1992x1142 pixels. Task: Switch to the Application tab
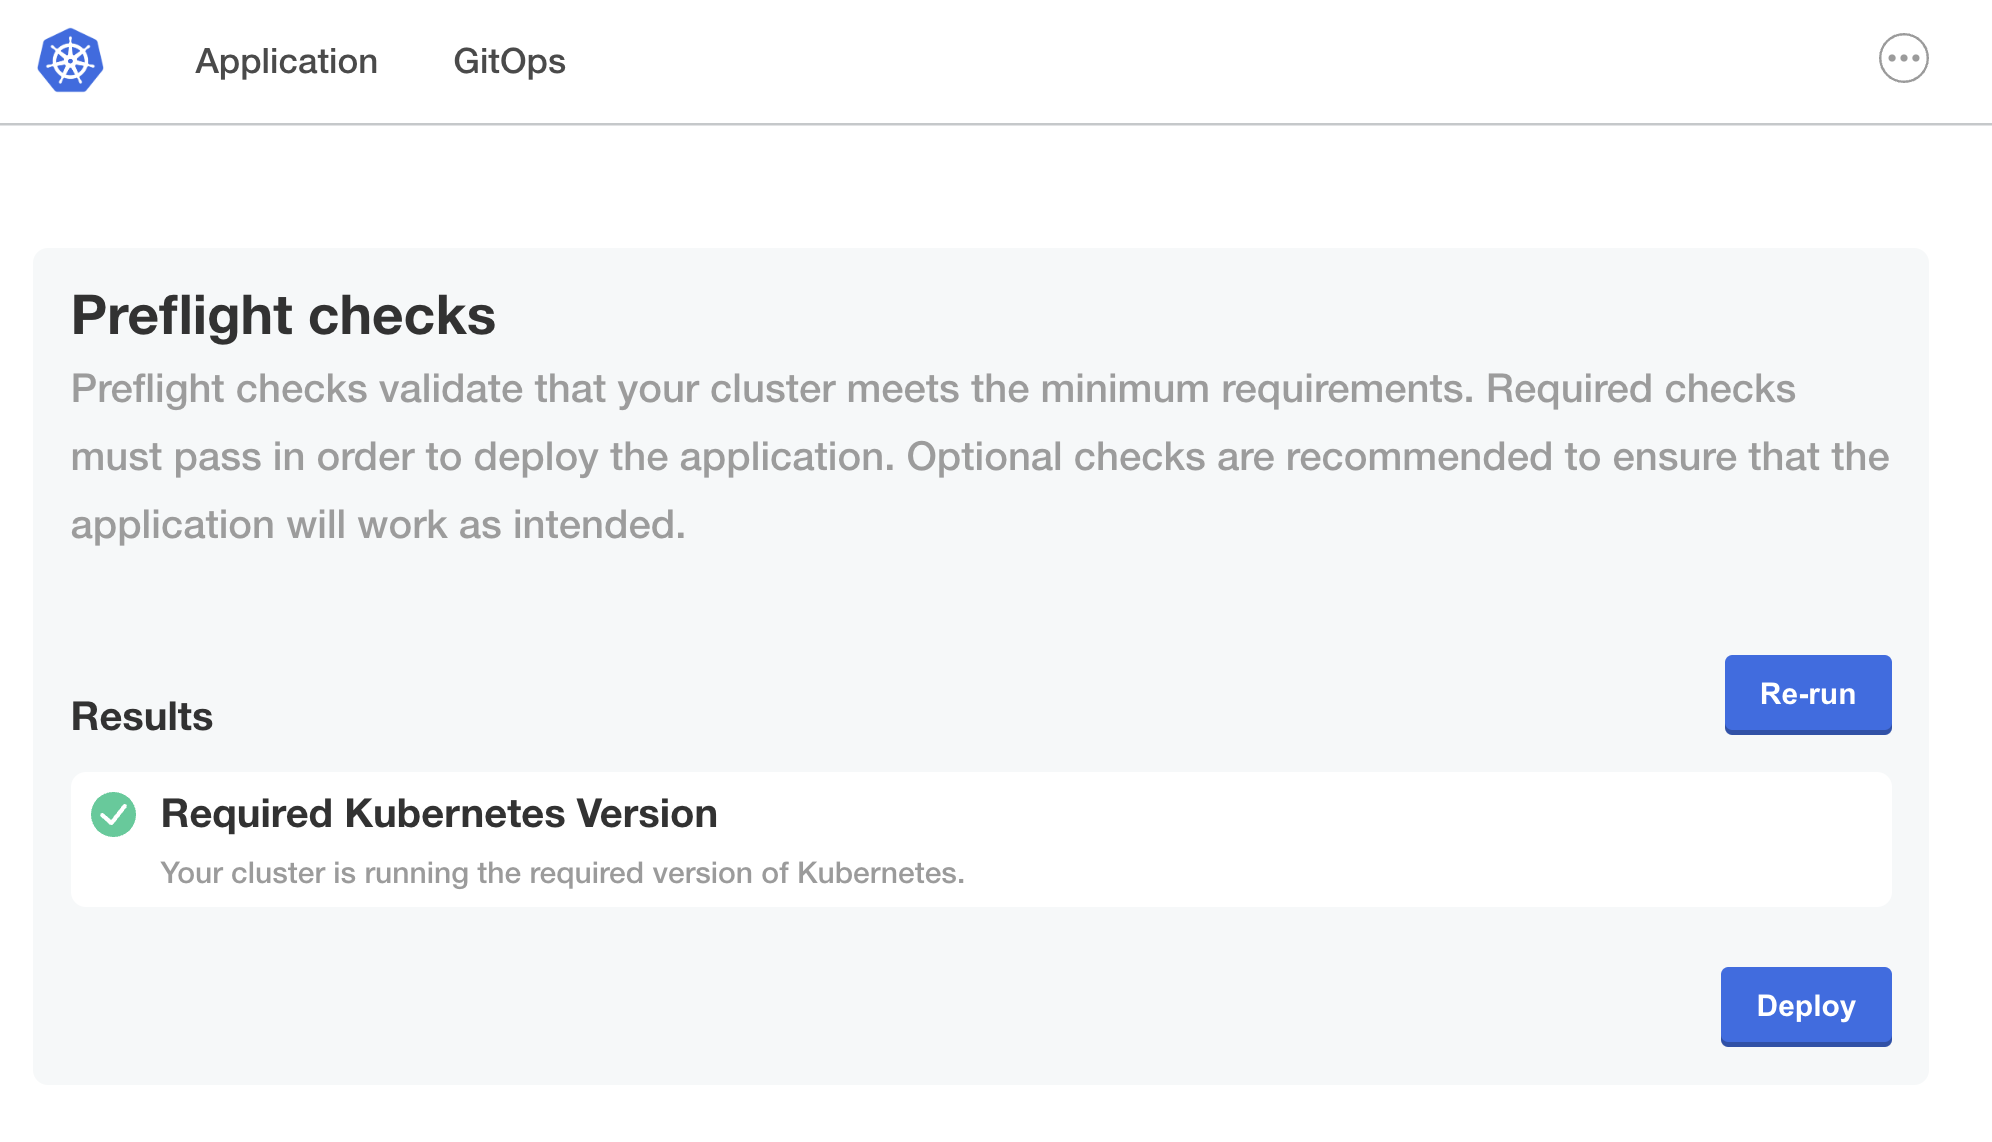(x=287, y=61)
